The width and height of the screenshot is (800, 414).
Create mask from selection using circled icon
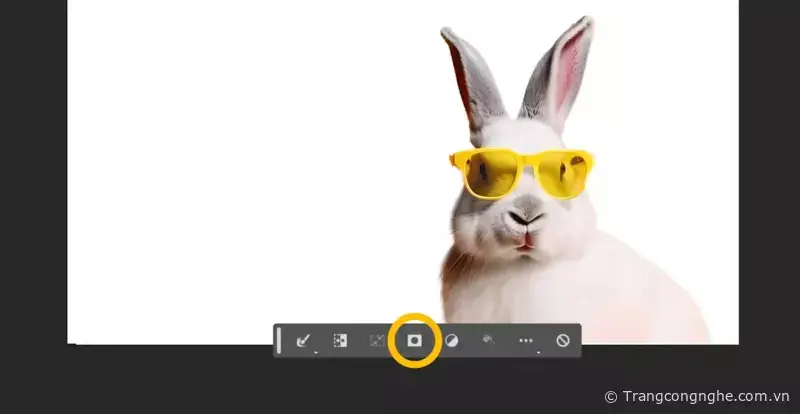(x=414, y=341)
